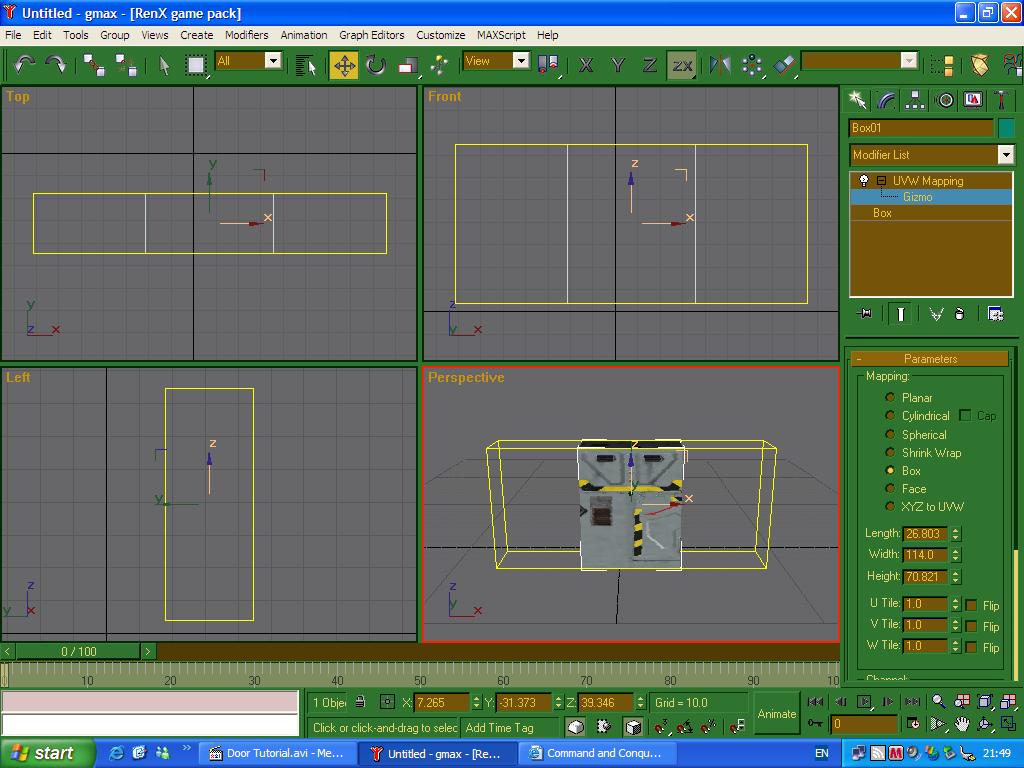1024x768 pixels.
Task: Open the Graph Editors menu
Action: tap(371, 35)
